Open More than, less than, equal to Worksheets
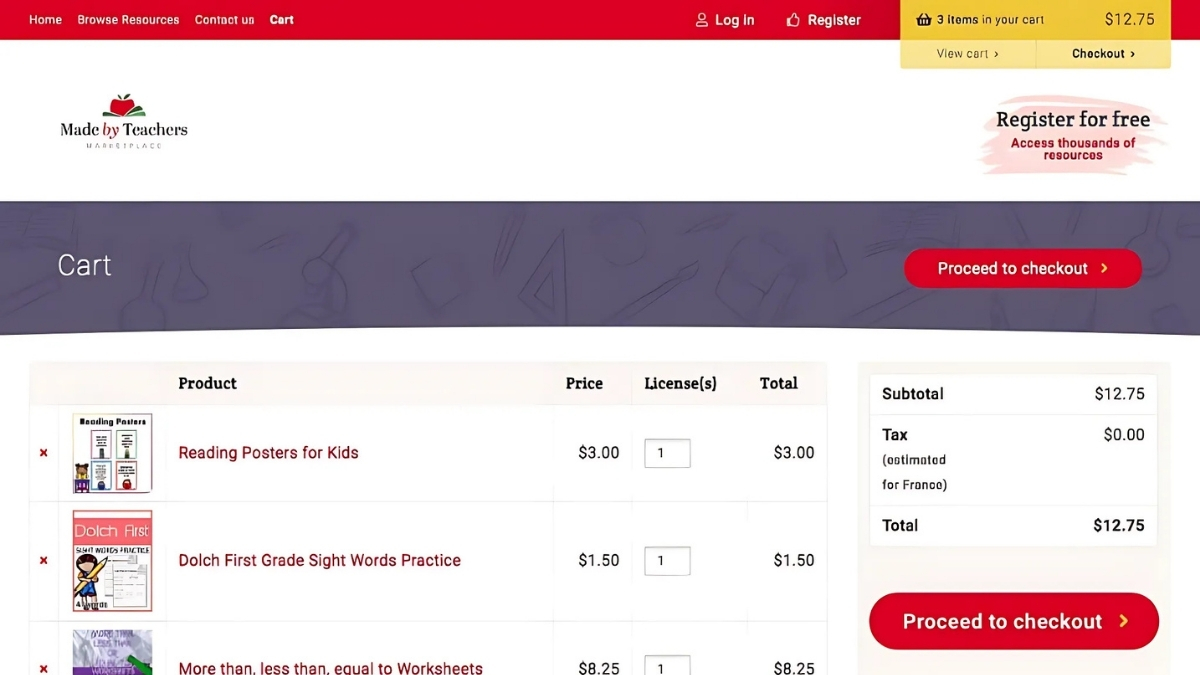Viewport: 1200px width, 675px height. pyautogui.click(x=330, y=668)
